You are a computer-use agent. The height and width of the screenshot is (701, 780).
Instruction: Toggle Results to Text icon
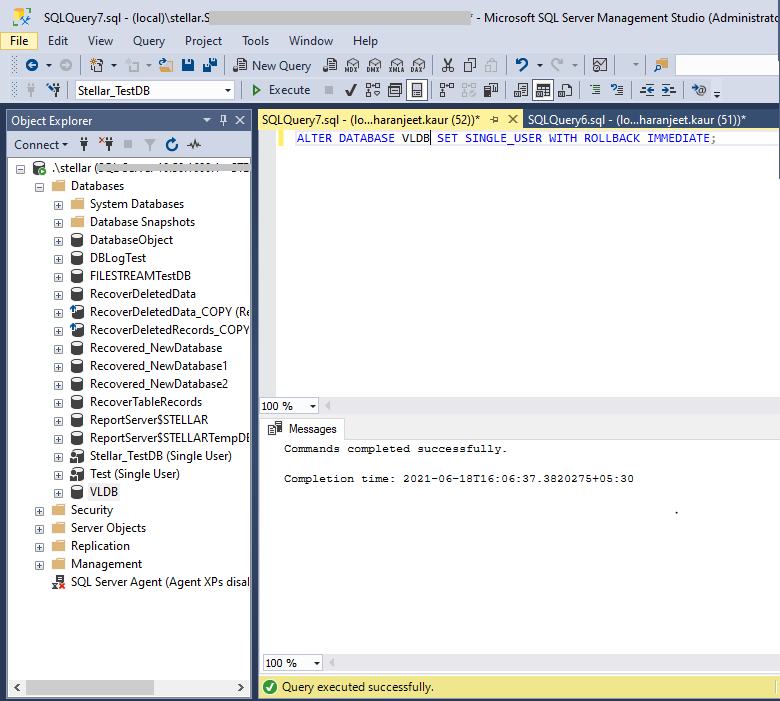[521, 90]
